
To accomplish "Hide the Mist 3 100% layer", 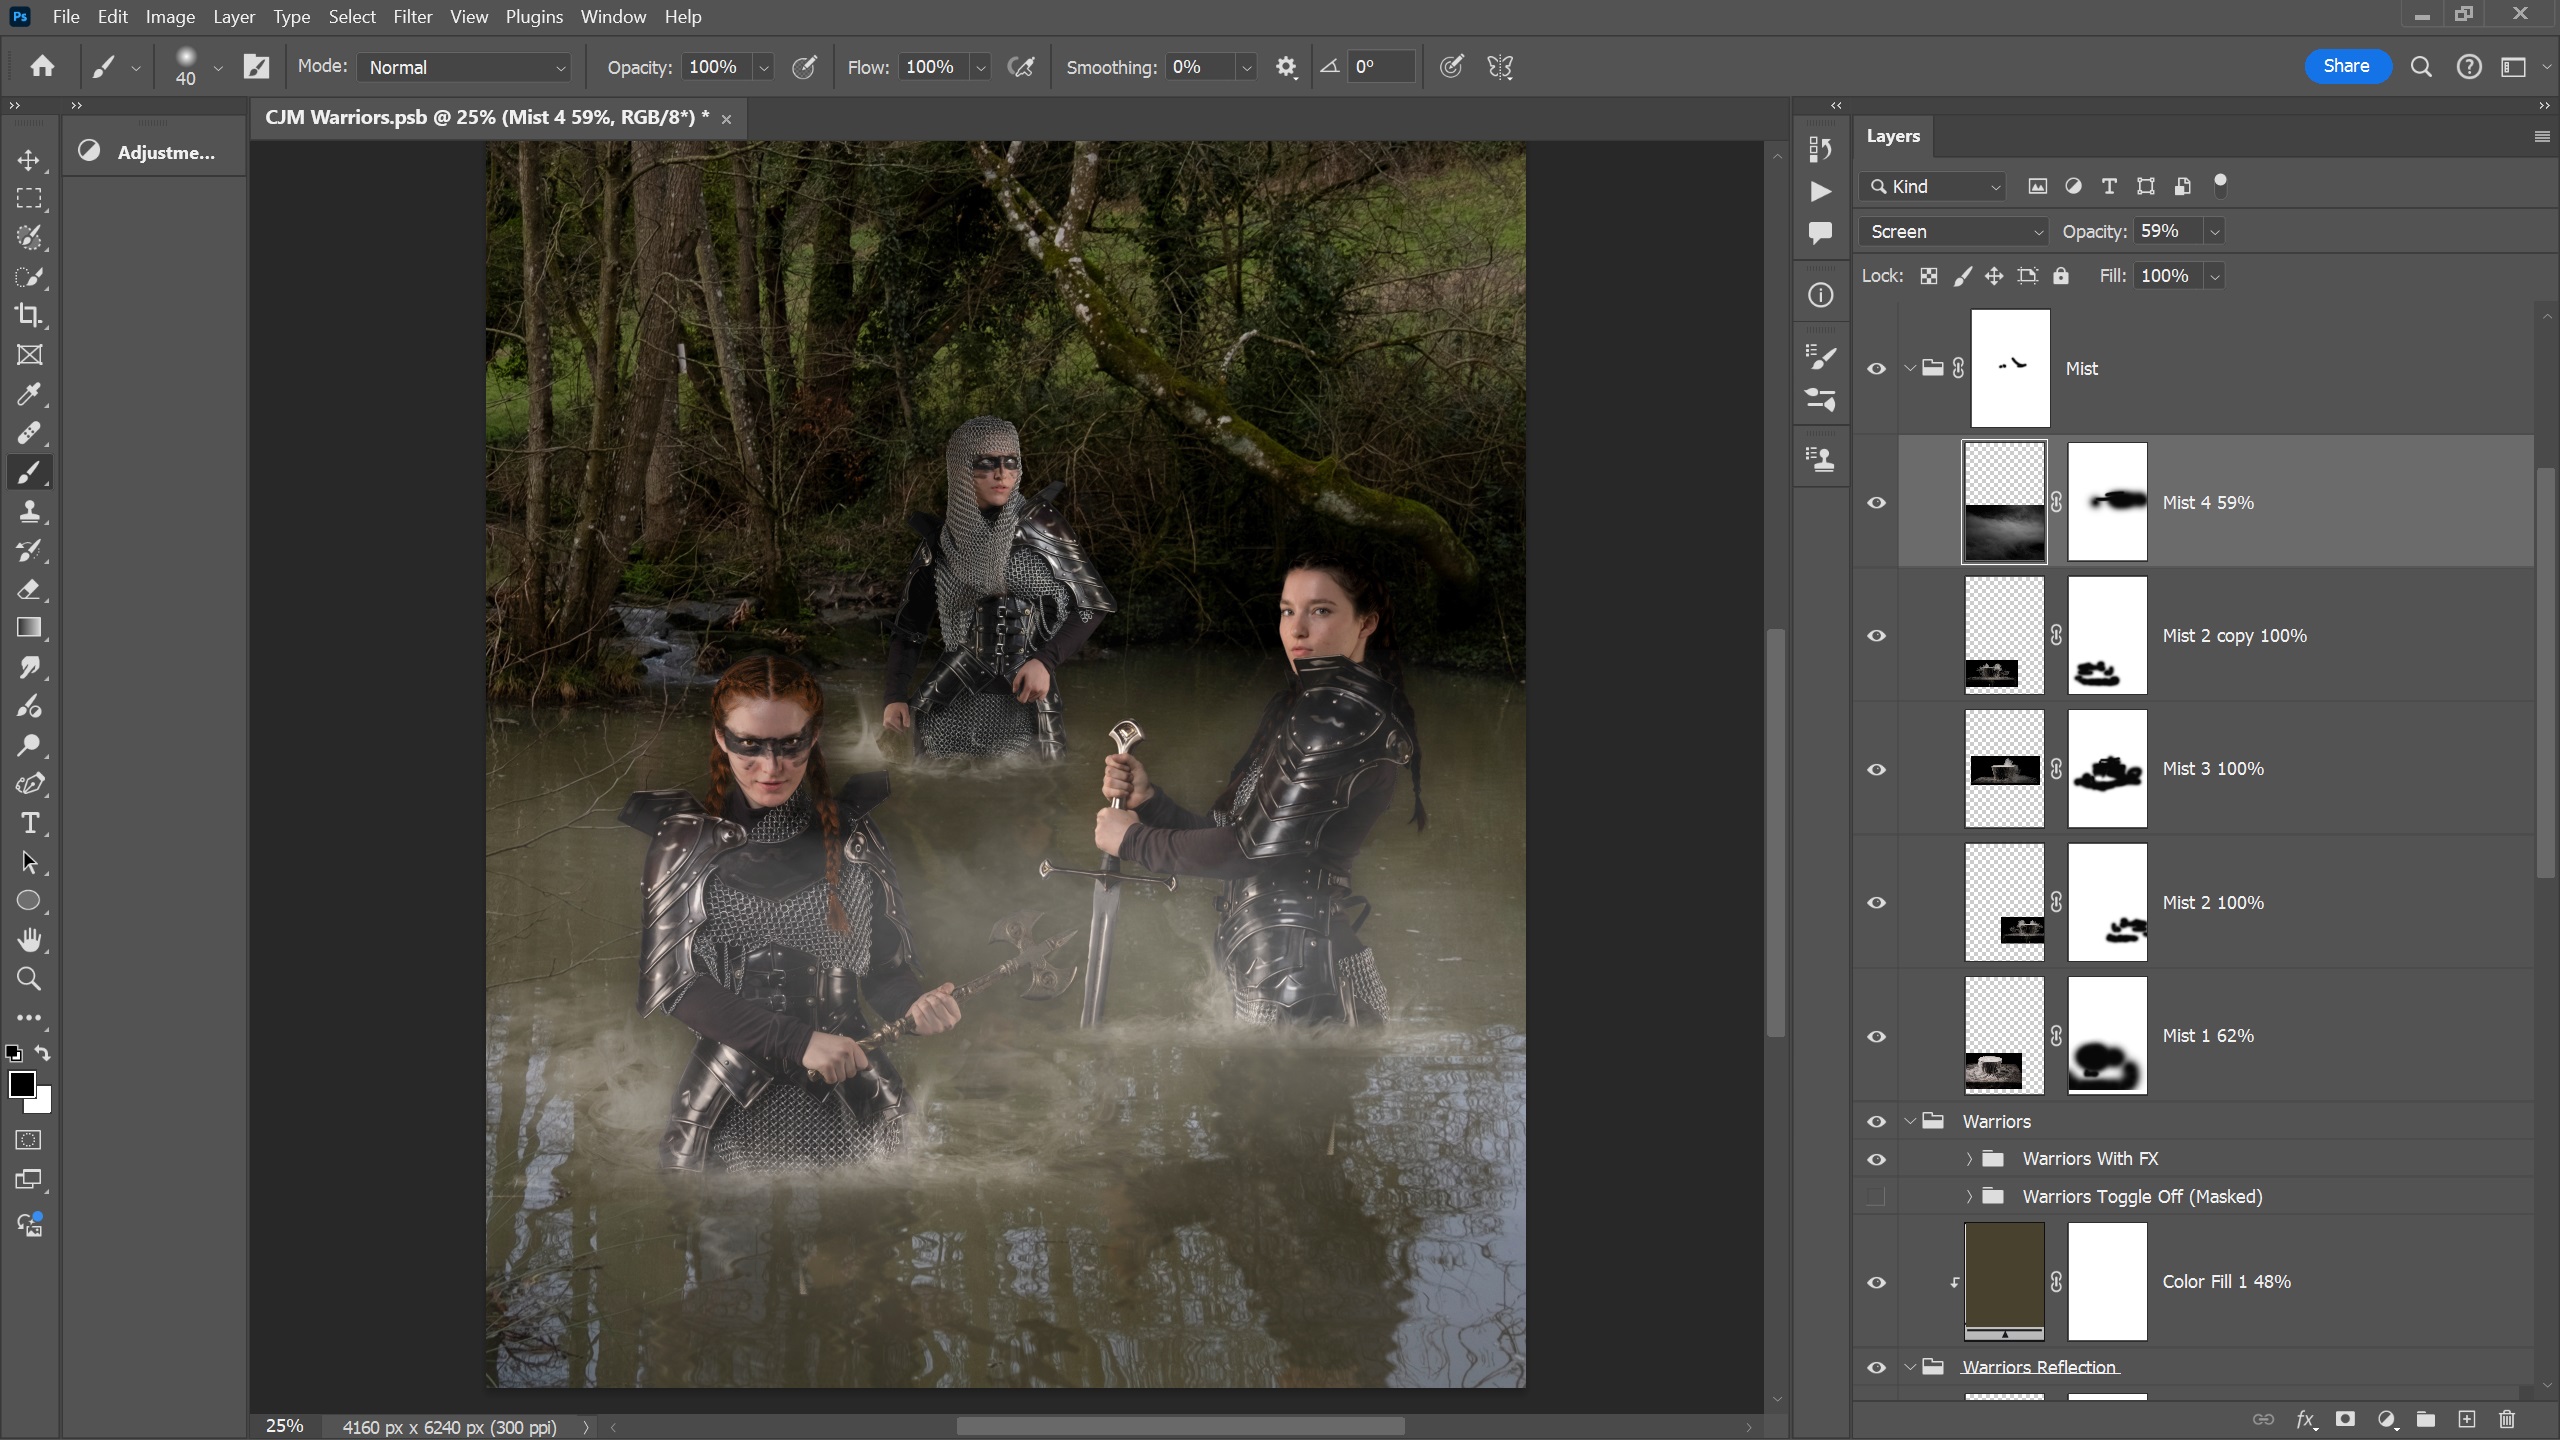I will tap(1876, 769).
